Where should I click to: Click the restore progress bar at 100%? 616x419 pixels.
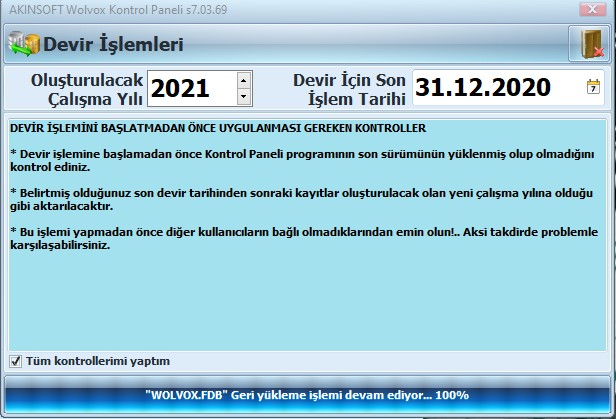pos(307,395)
